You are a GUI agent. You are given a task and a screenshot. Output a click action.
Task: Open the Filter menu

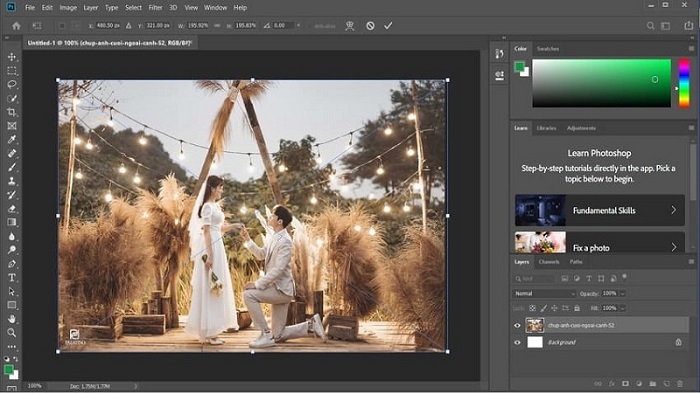point(155,8)
